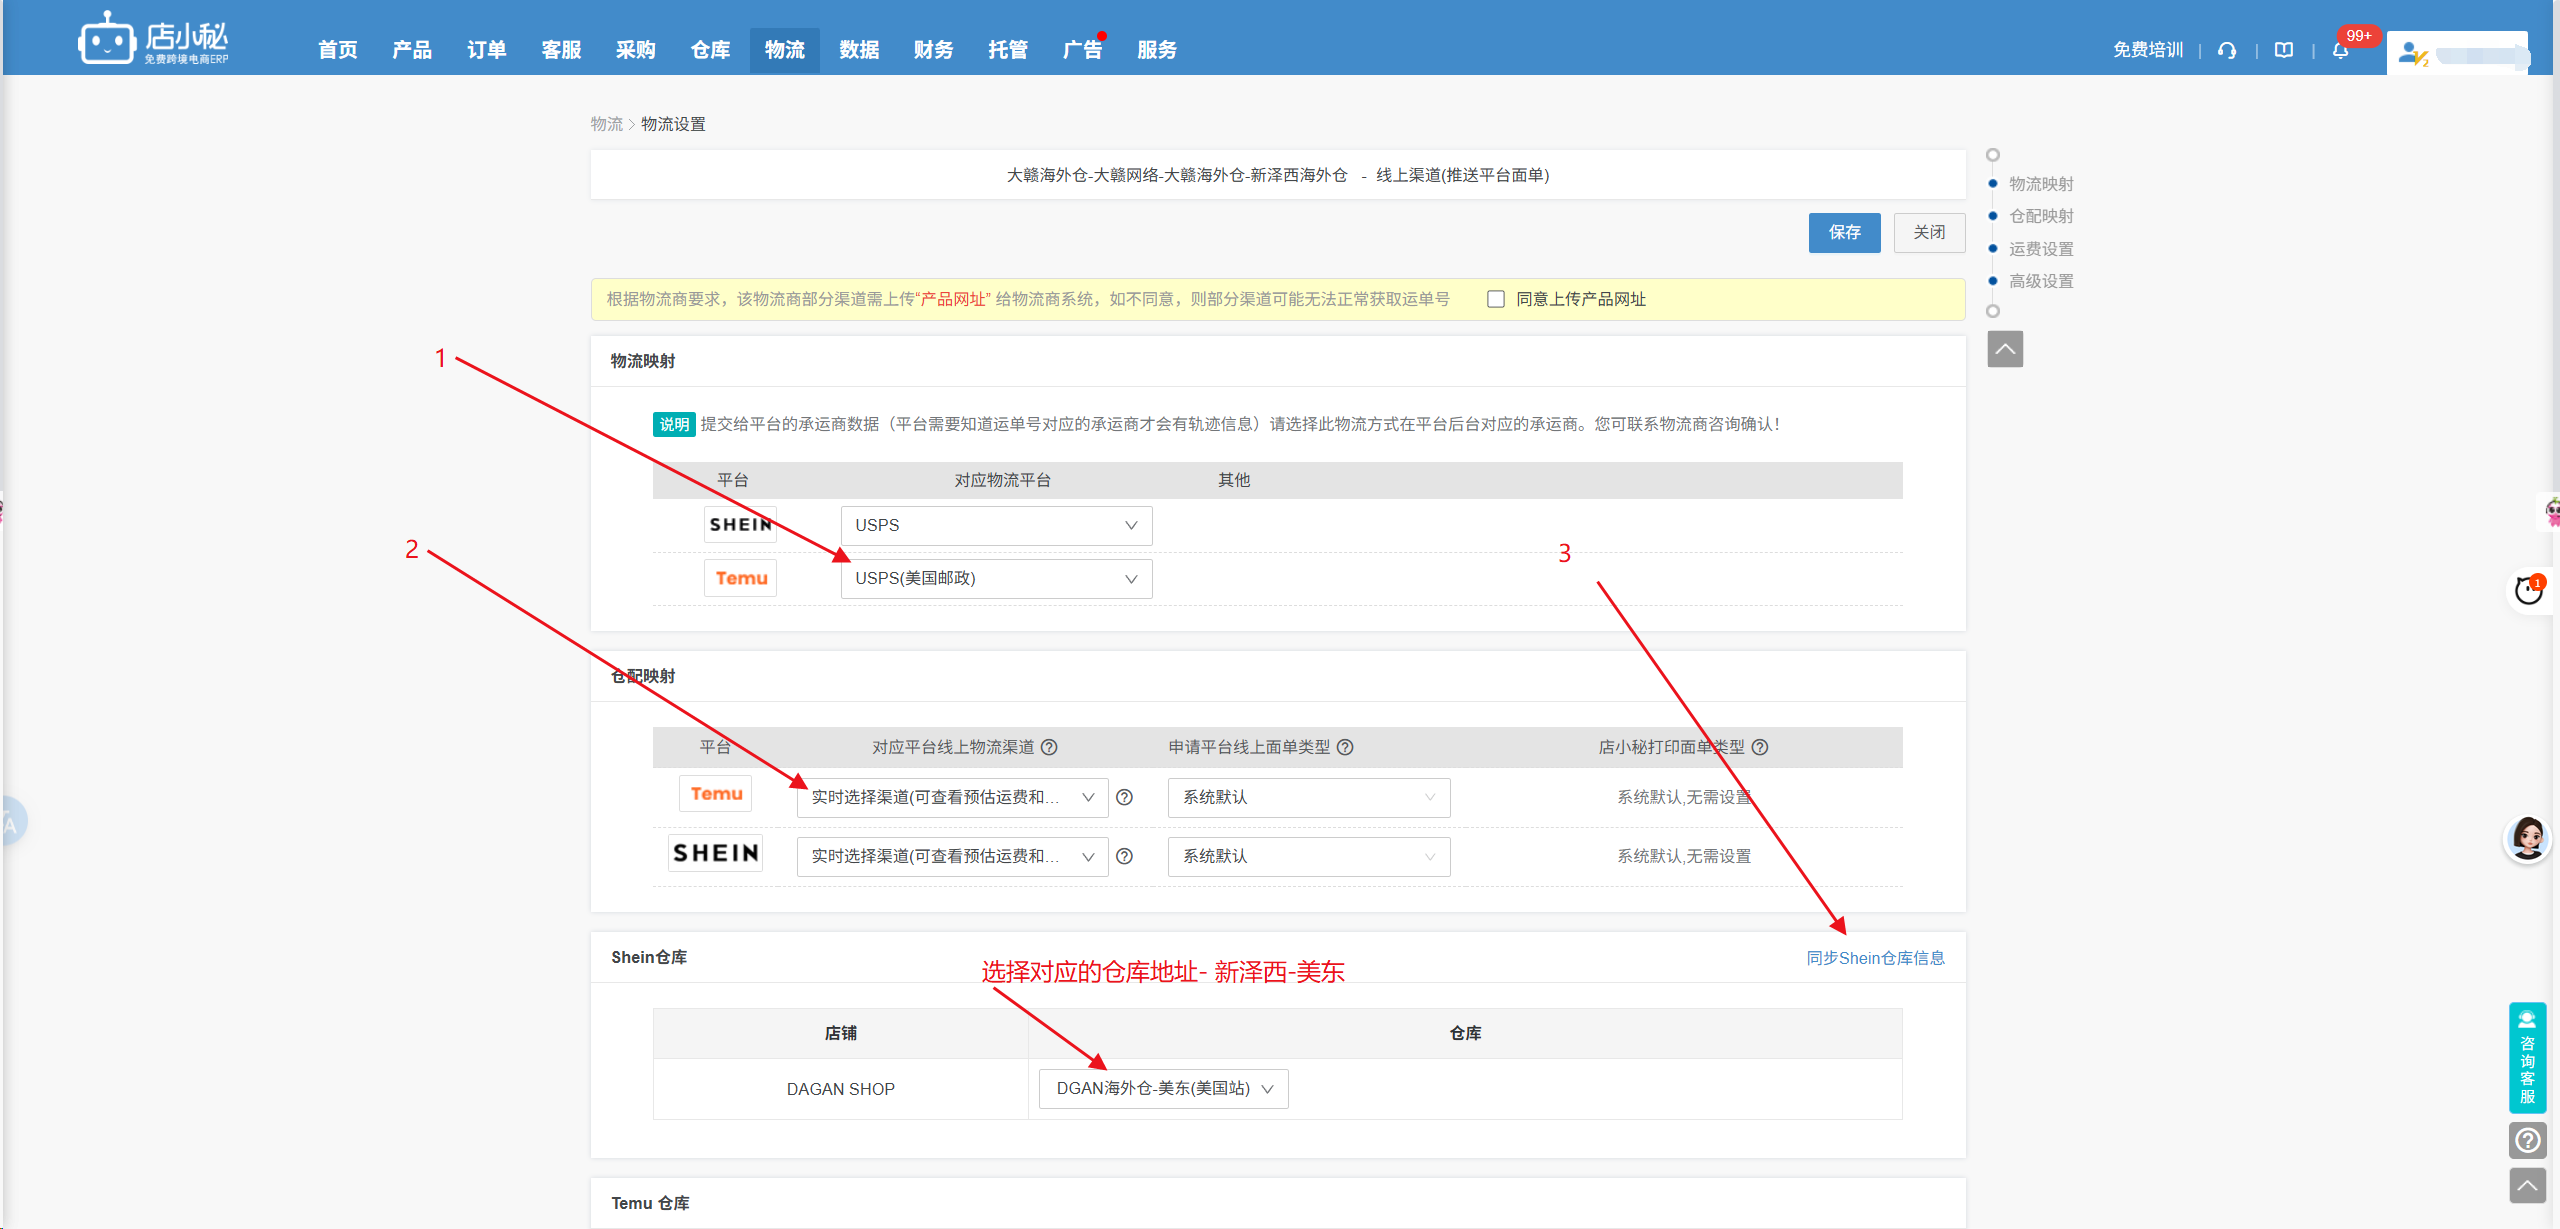Expand SHEIN 实时选择渠道 channel dropdown
The image size is (2560, 1229).
pos(952,857)
